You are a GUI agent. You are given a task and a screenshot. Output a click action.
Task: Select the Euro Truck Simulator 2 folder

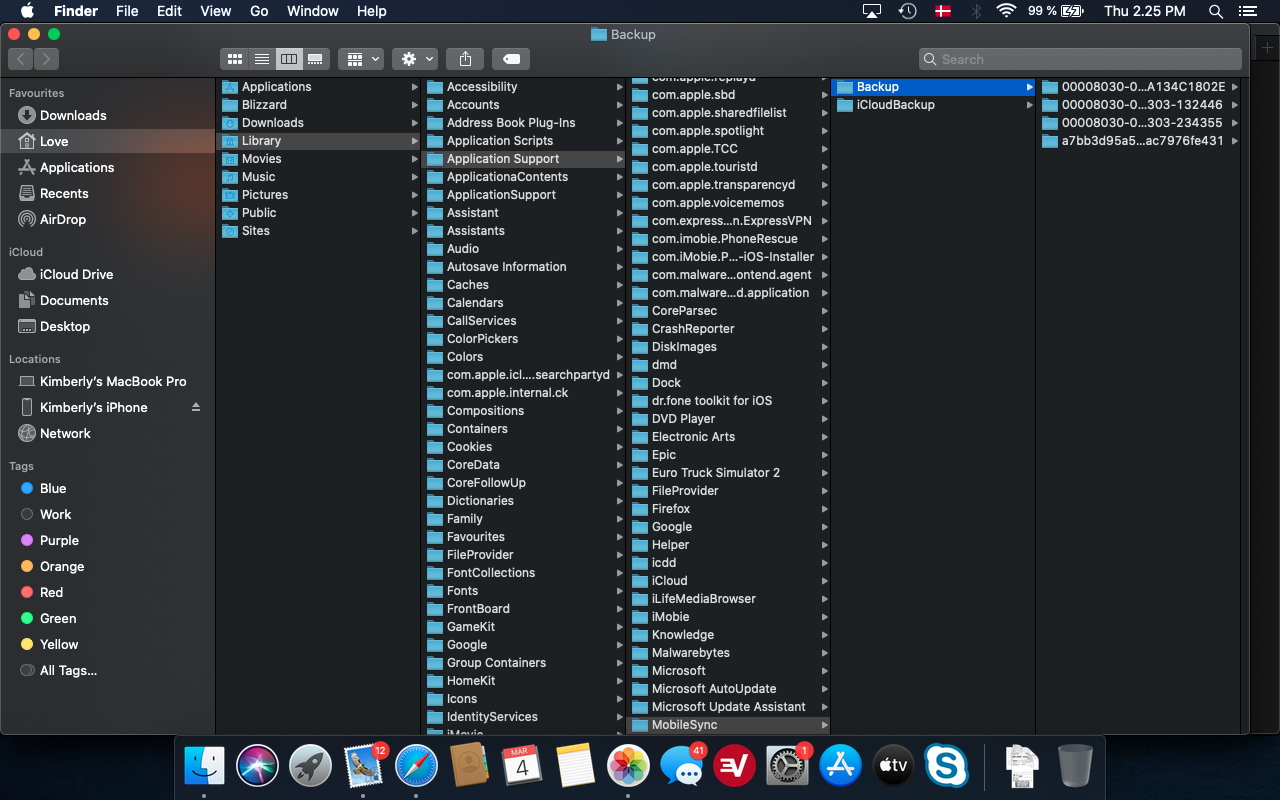[728, 473]
